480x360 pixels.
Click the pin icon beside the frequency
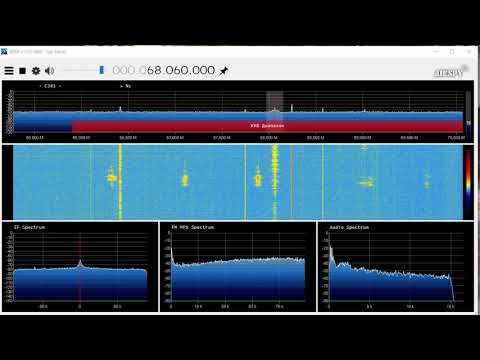(224, 71)
